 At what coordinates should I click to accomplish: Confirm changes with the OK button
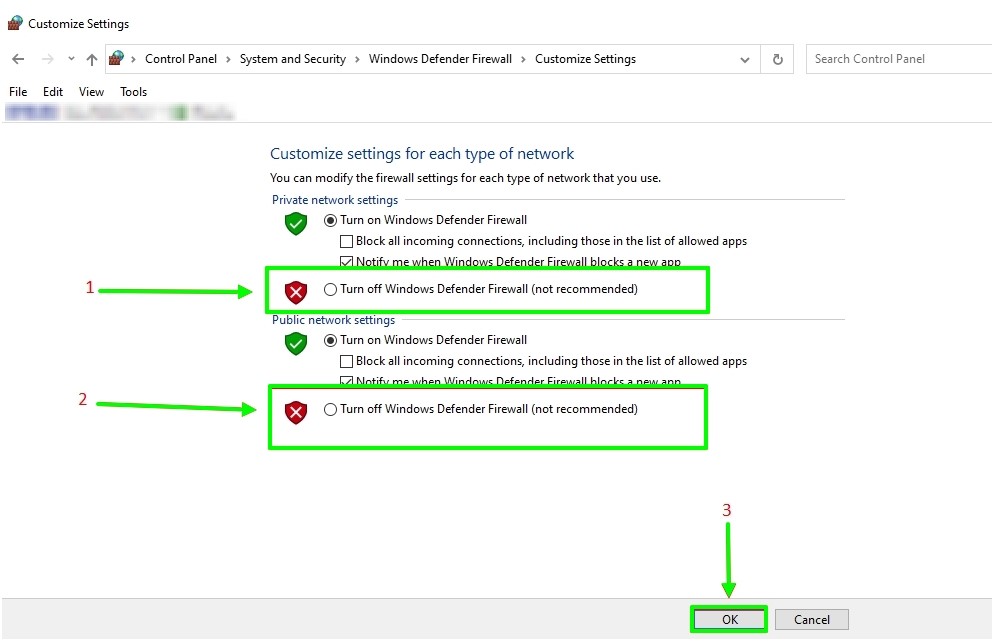pos(729,619)
